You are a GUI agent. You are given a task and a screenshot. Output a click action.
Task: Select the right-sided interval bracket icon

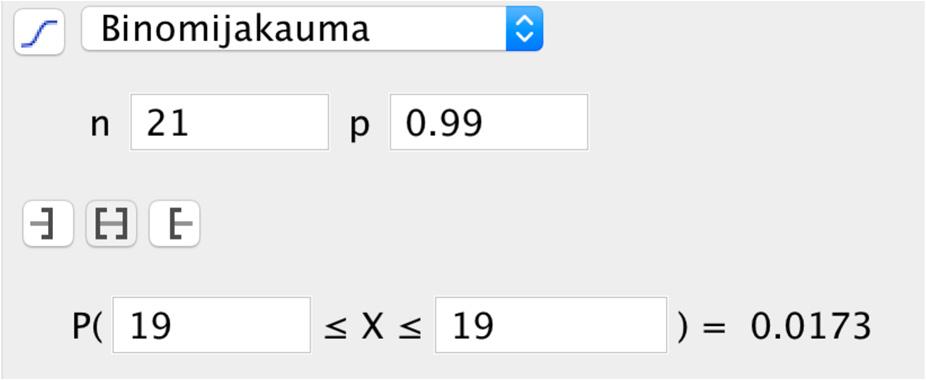click(x=175, y=223)
